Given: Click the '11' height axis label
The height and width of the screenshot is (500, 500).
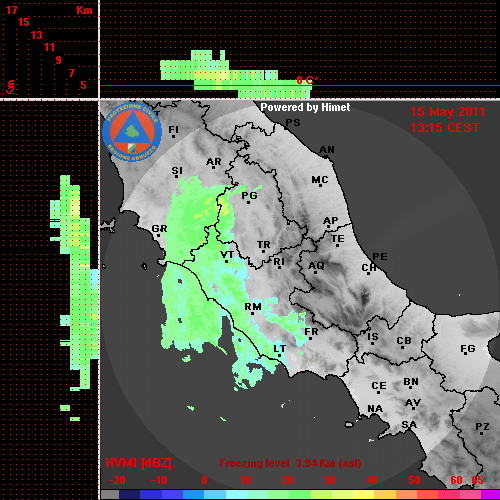Looking at the screenshot, I should 49,47.
